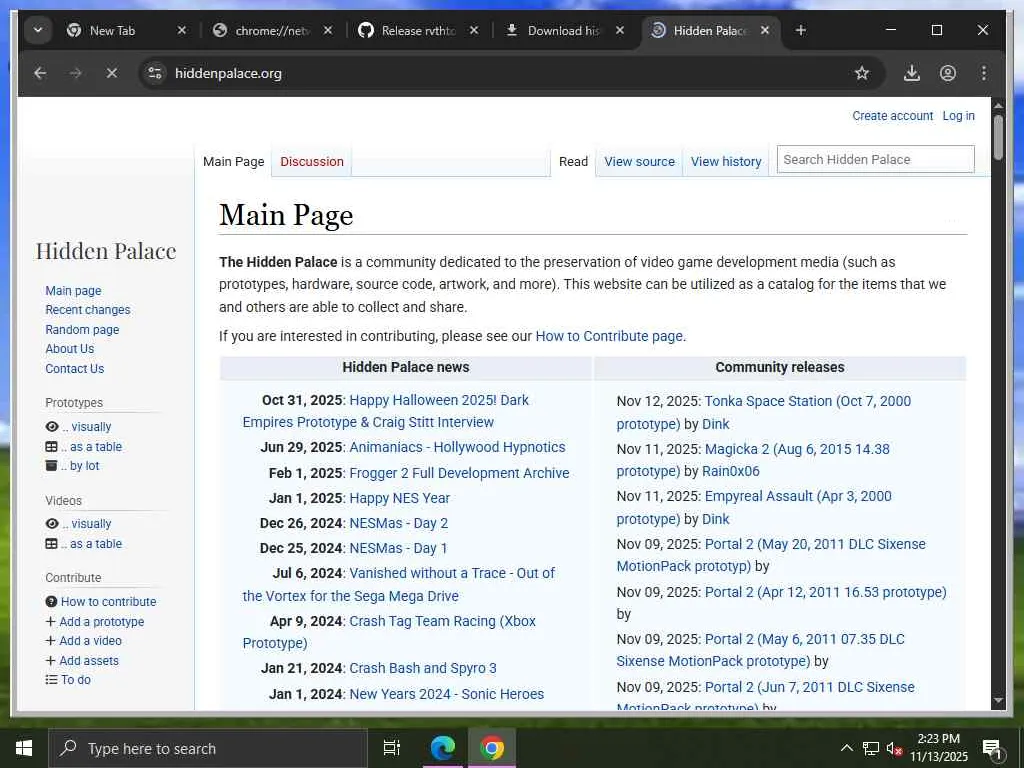Click Create account link
The image size is (1024, 768).
(x=892, y=116)
